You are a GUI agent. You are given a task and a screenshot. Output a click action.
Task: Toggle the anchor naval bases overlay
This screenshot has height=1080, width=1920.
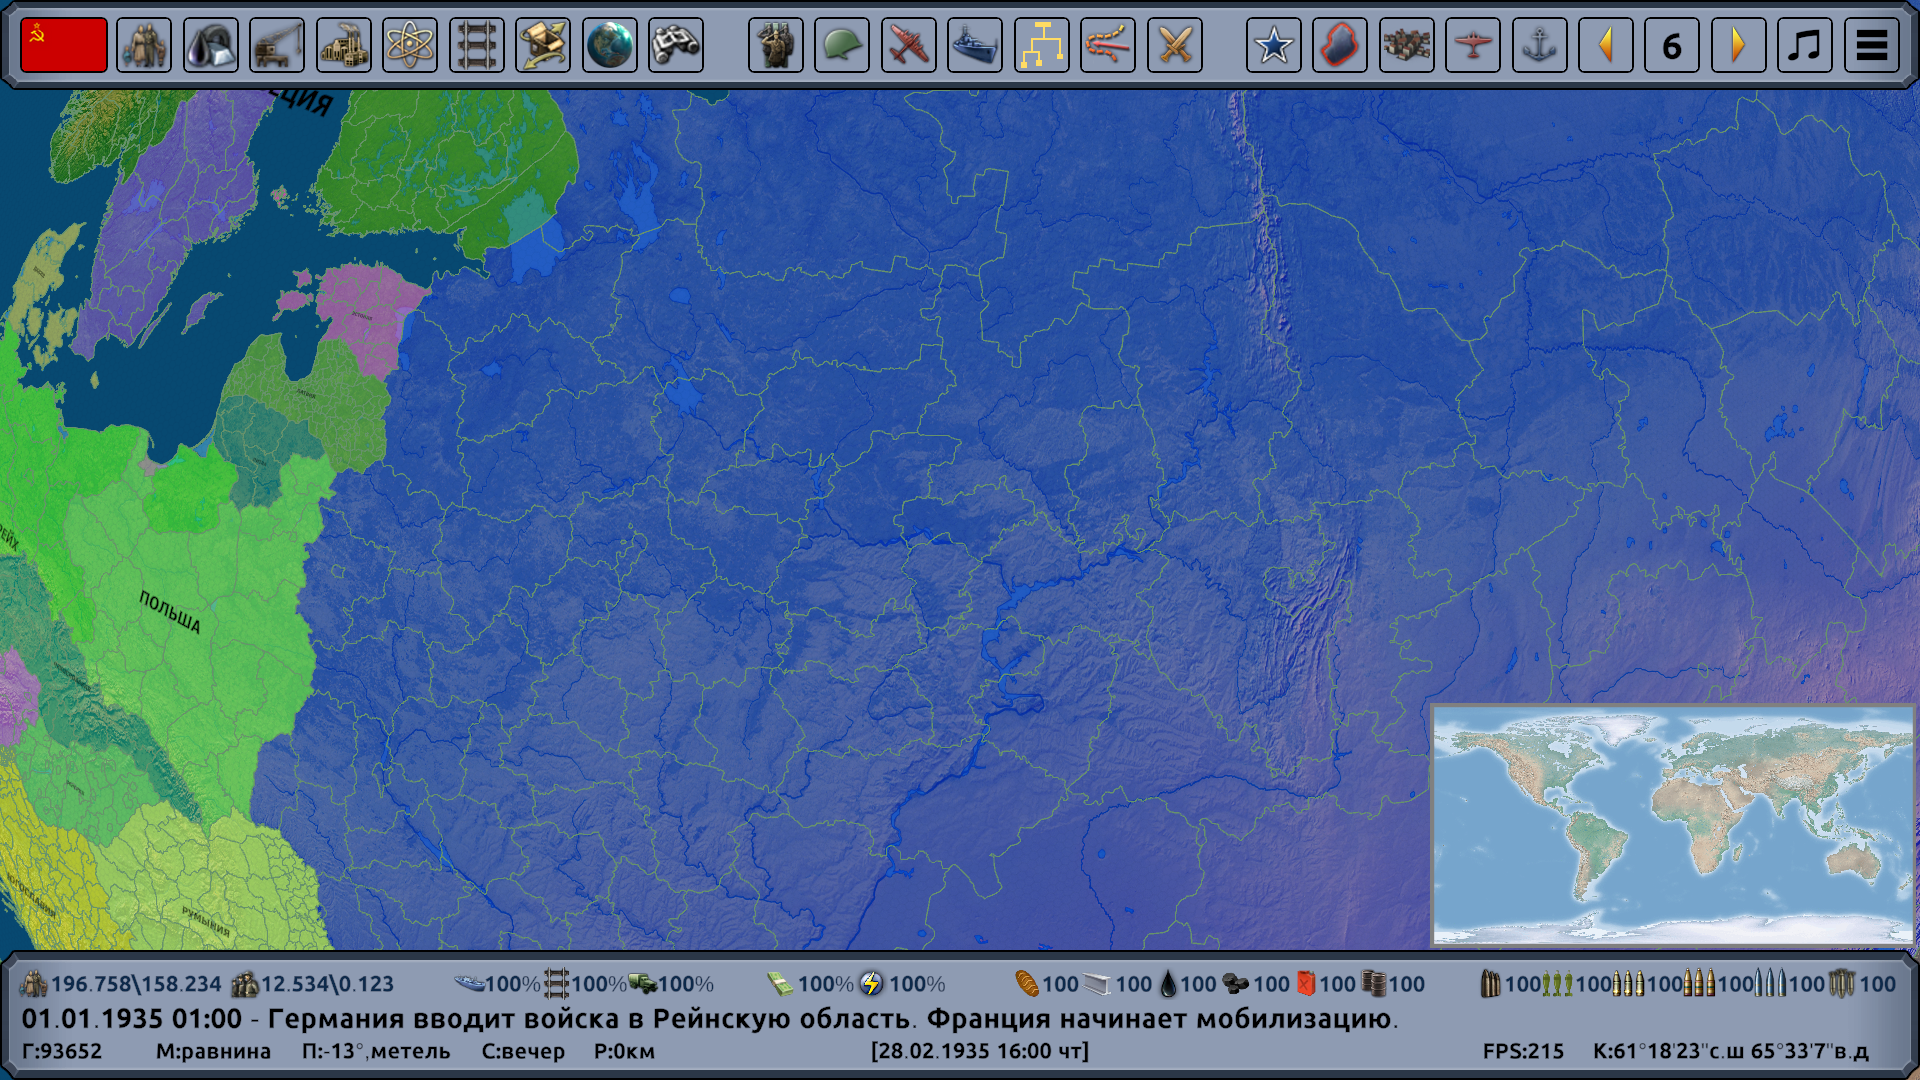coord(1539,45)
